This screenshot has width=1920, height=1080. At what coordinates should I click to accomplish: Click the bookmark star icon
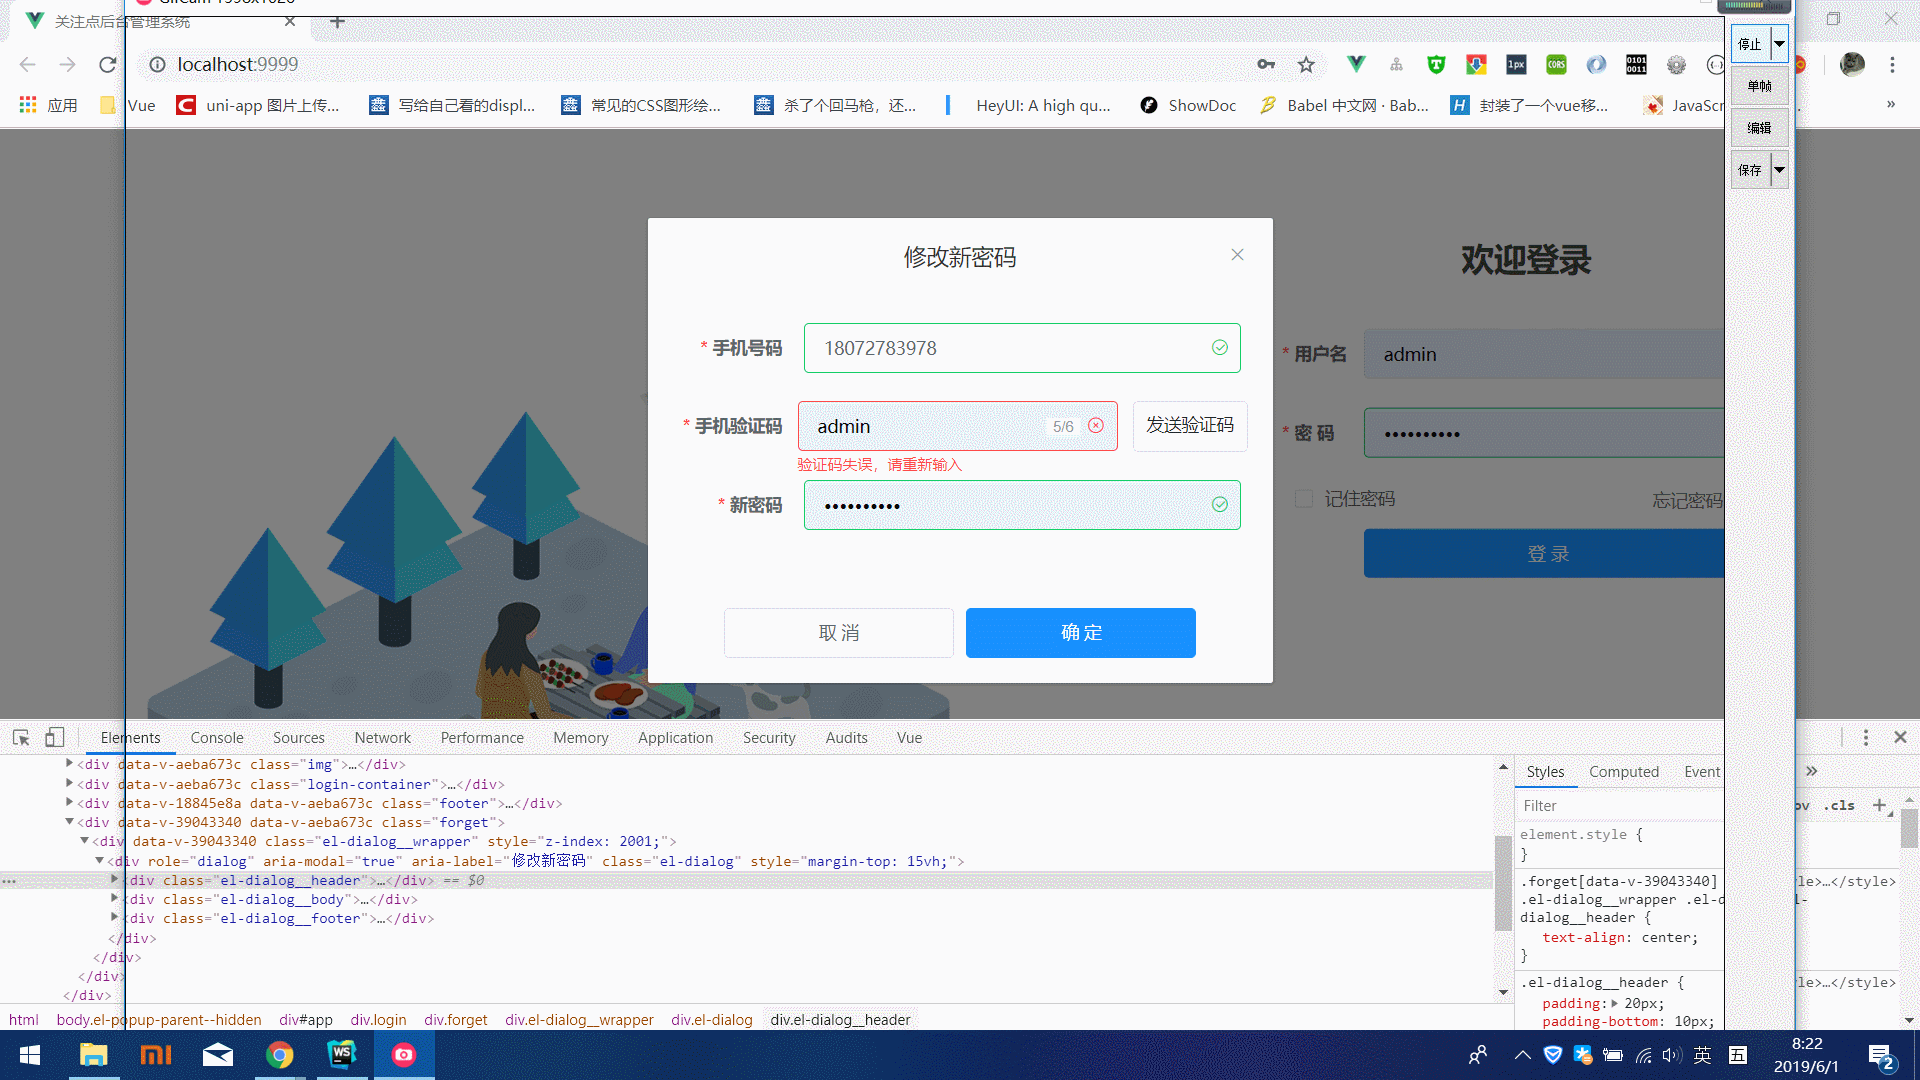click(1306, 65)
